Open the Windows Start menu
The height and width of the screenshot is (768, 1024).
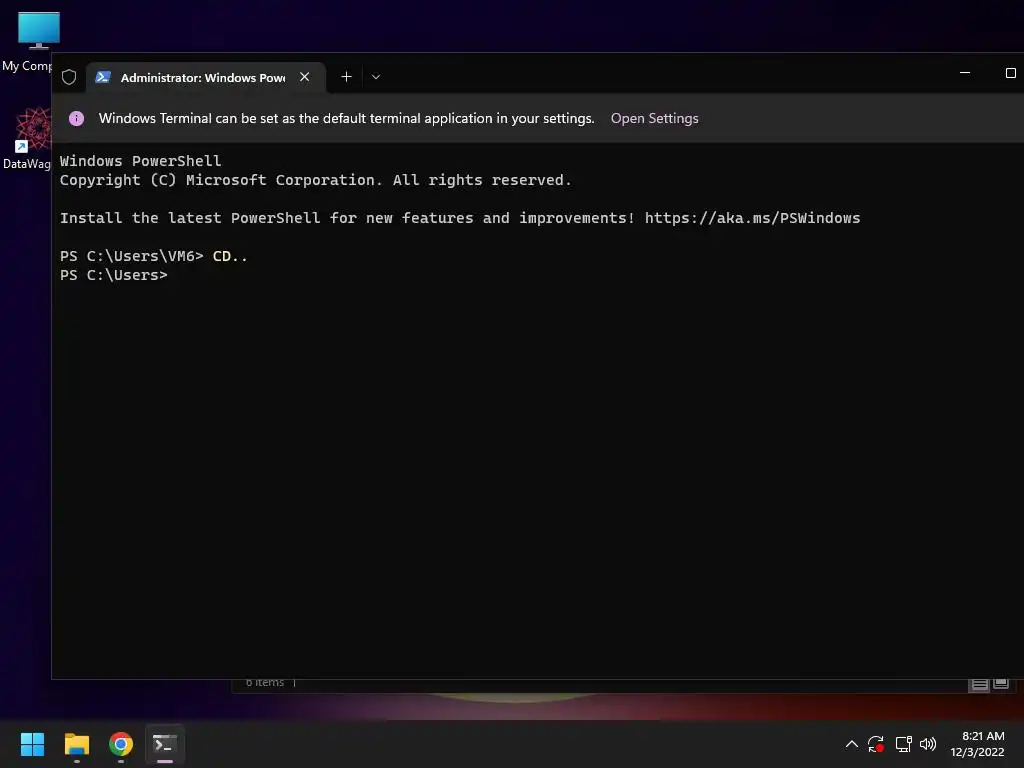click(x=32, y=744)
